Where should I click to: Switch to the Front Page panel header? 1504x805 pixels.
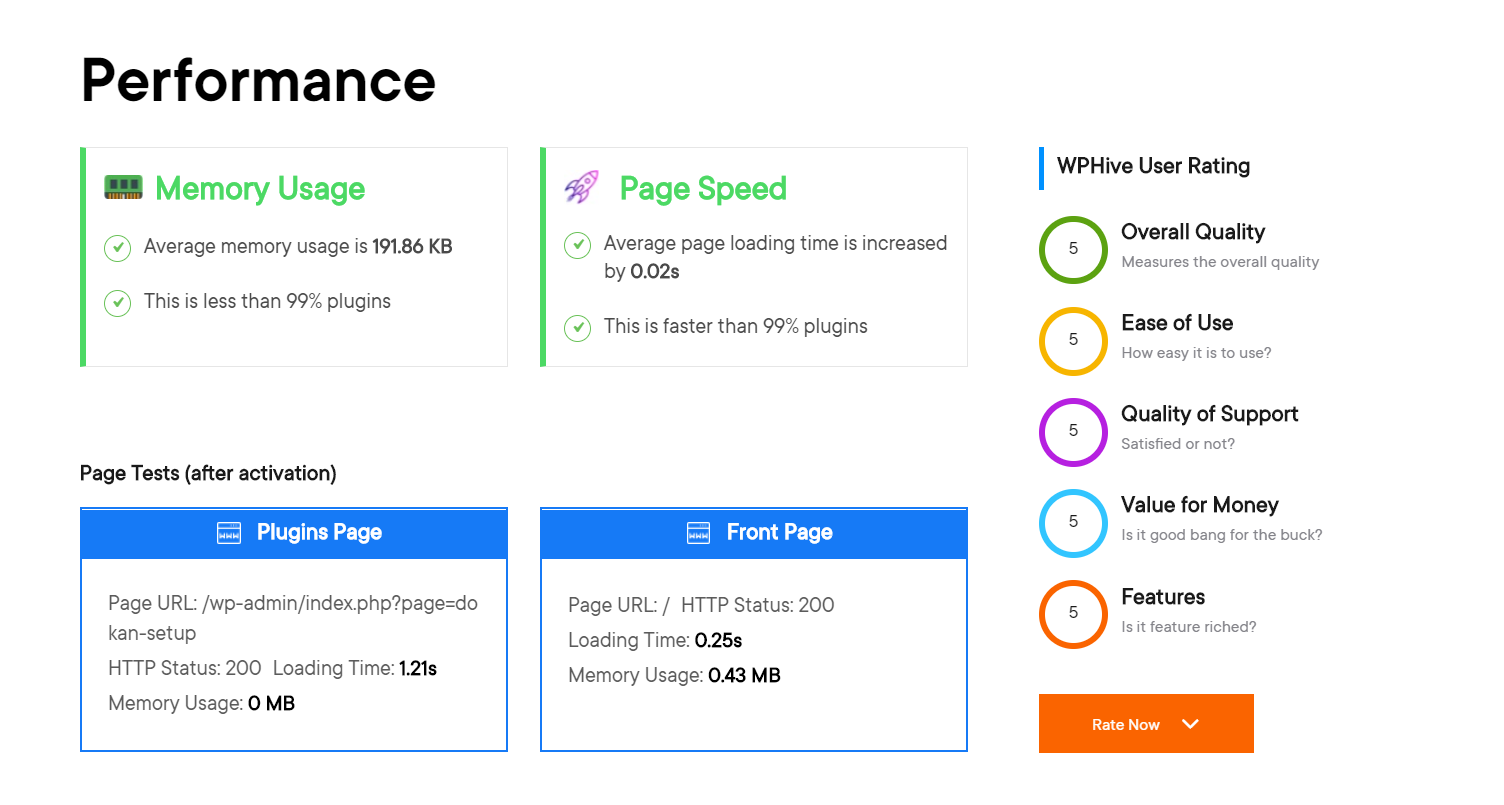tap(754, 532)
